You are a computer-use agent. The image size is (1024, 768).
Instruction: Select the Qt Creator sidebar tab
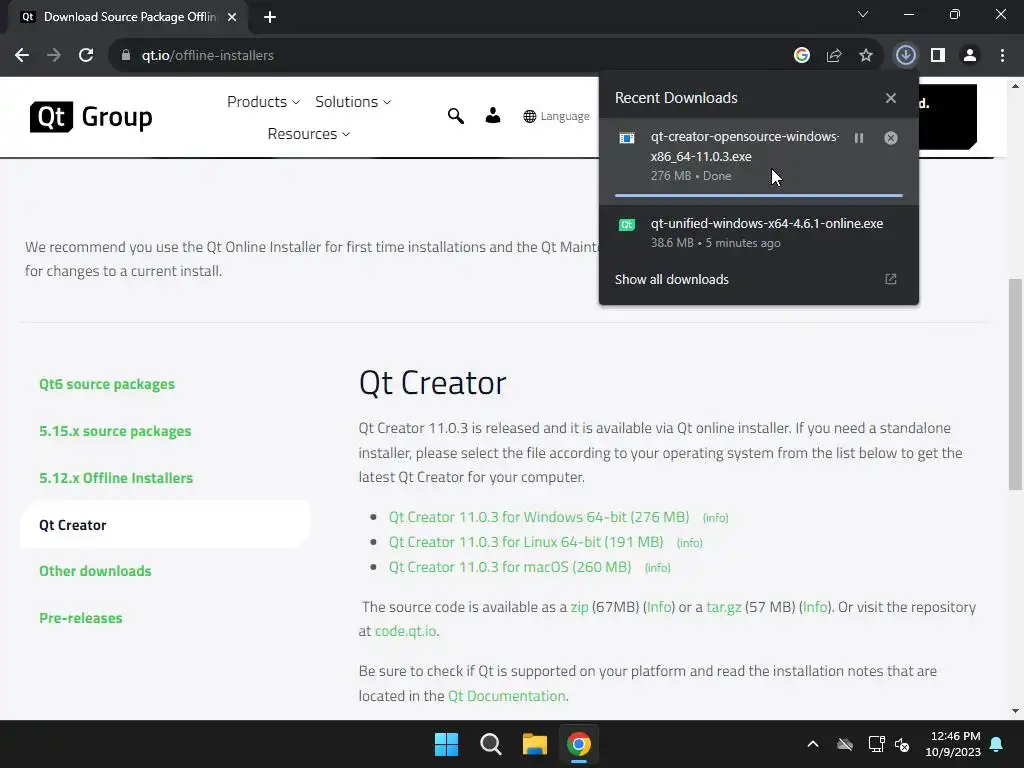(x=166, y=524)
